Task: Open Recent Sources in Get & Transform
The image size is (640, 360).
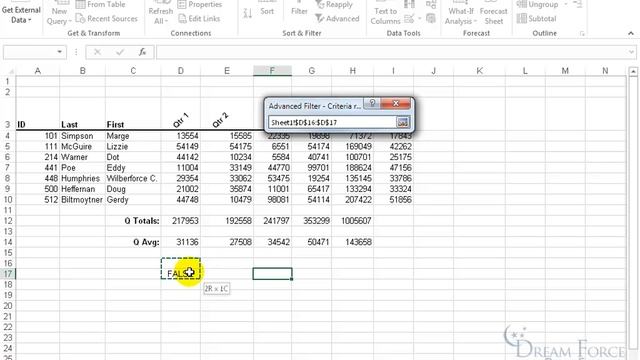Action: click(x=107, y=18)
